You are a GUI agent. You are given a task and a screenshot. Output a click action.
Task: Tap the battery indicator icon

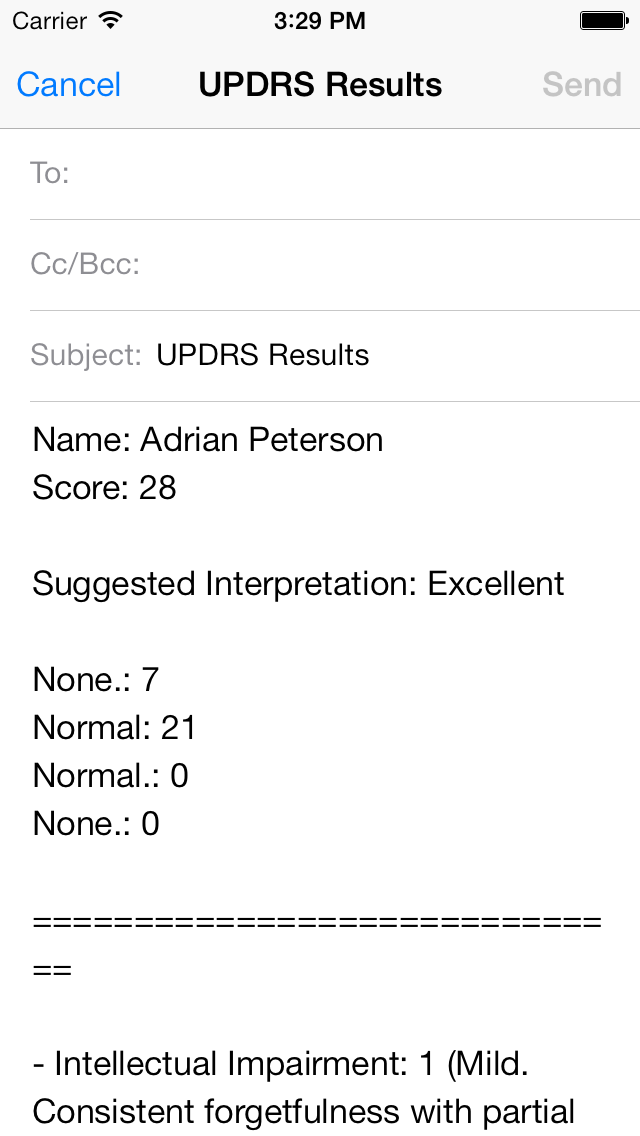pyautogui.click(x=604, y=21)
